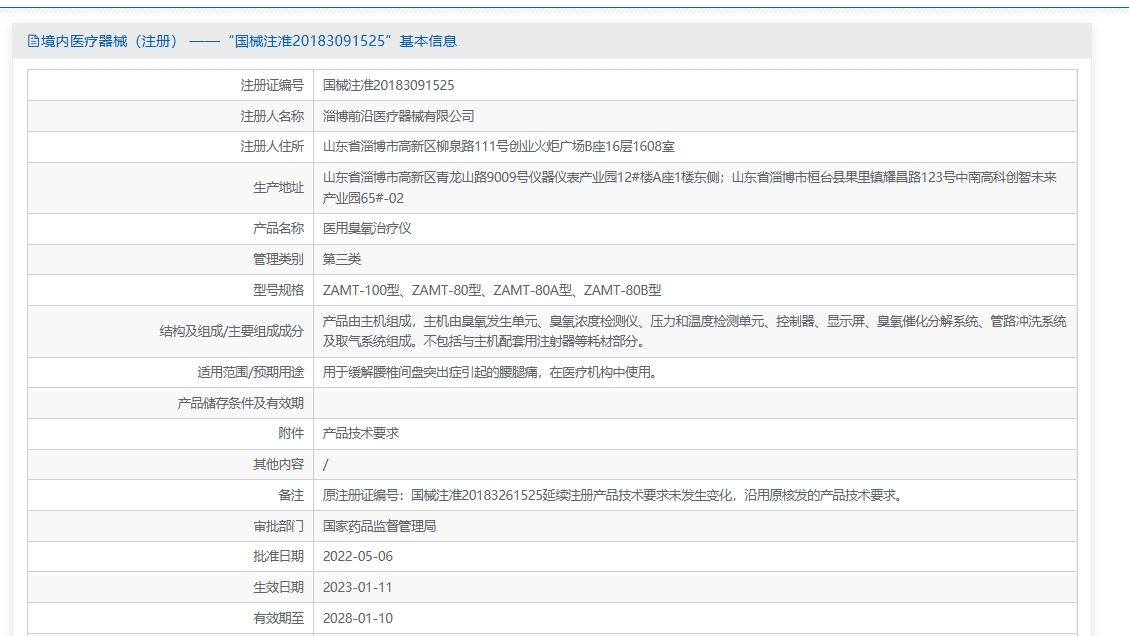This screenshot has height=636, width=1129.
Task: Click the 注册人住所 label
Action: click(x=272, y=146)
